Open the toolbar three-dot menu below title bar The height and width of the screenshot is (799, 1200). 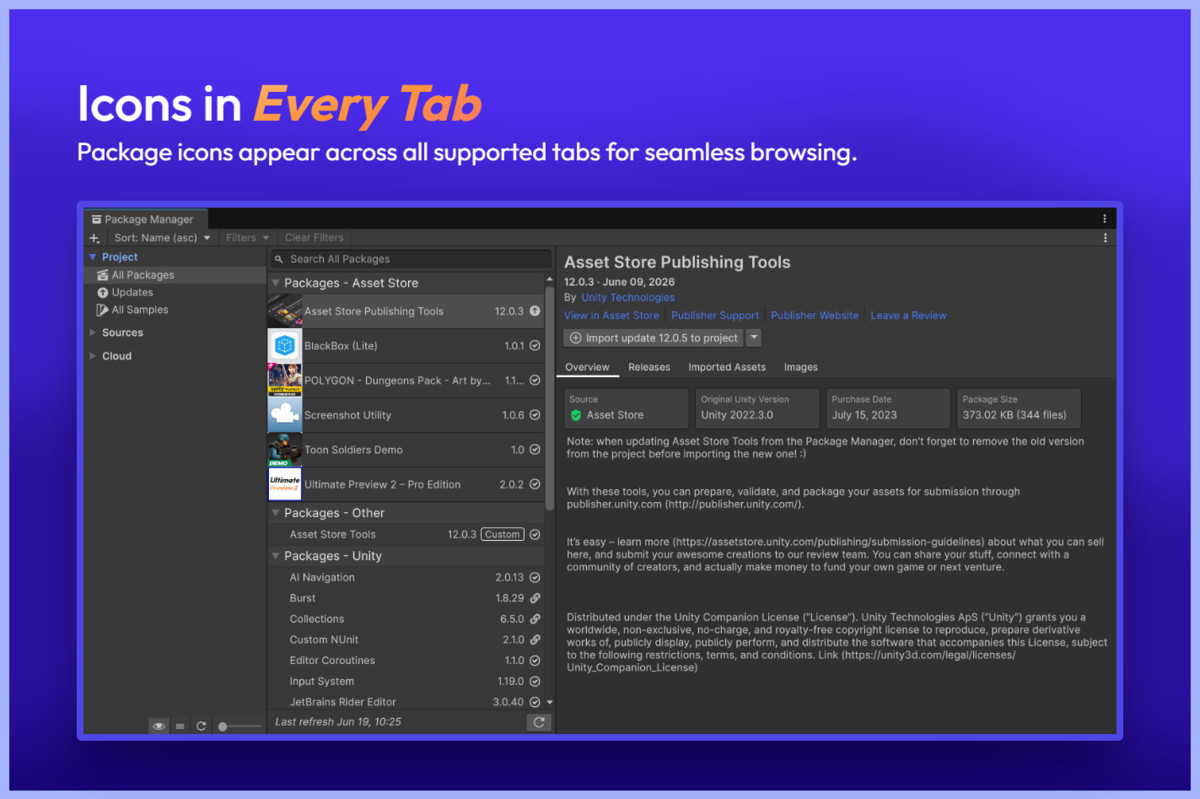point(1105,238)
